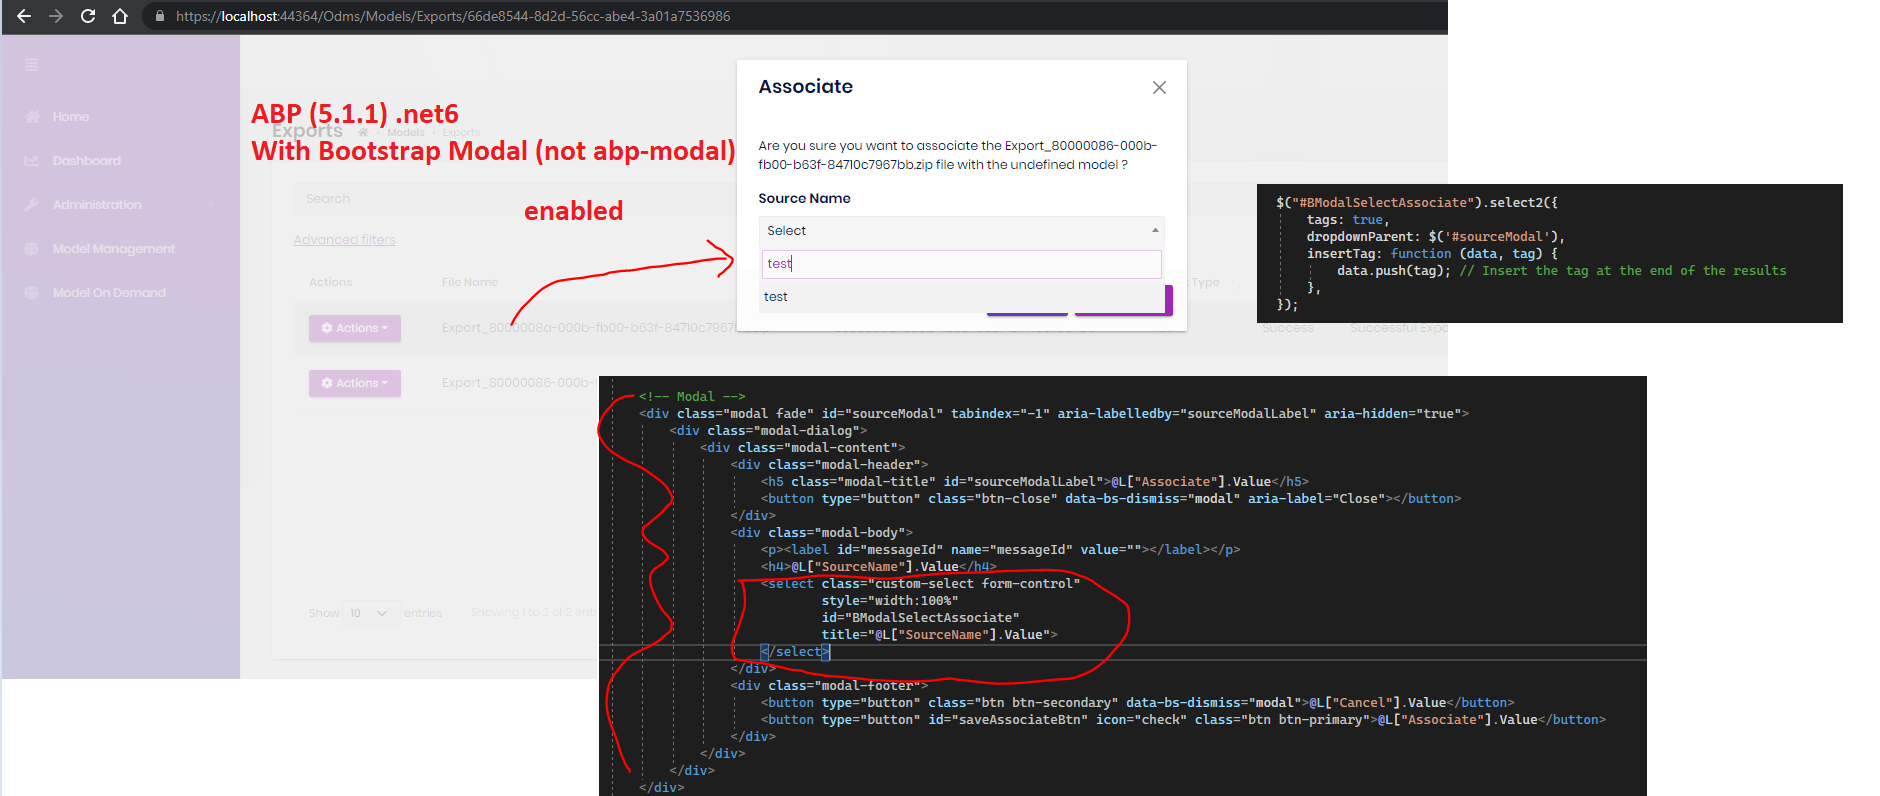This screenshot has height=796, width=1880.
Task: Reload the page with refresh icon
Action: click(x=88, y=16)
